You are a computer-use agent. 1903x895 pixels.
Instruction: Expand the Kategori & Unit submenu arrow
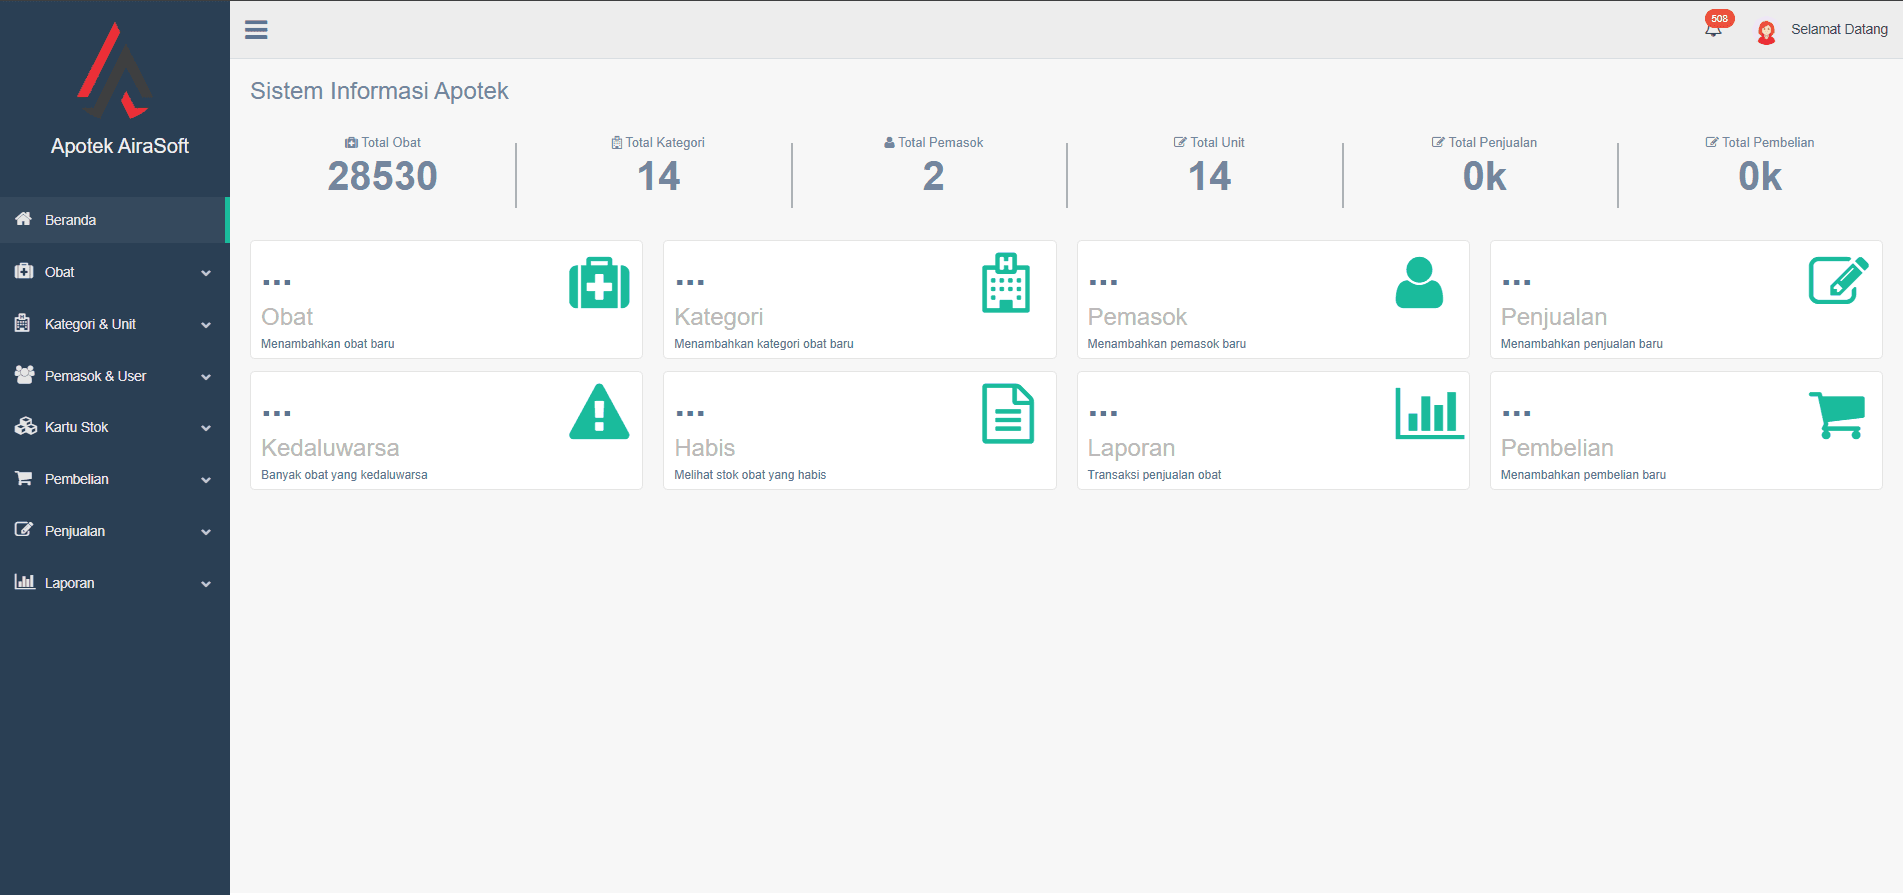pyautogui.click(x=206, y=325)
